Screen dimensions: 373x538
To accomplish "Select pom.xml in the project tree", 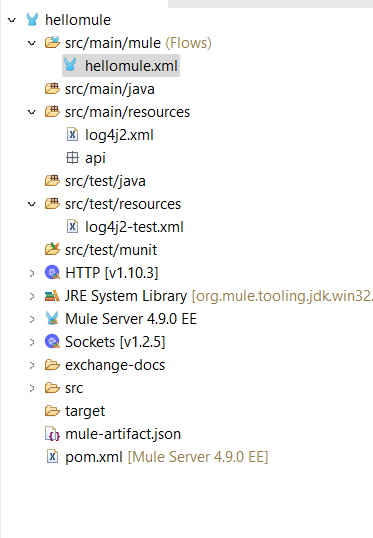I will tap(94, 457).
